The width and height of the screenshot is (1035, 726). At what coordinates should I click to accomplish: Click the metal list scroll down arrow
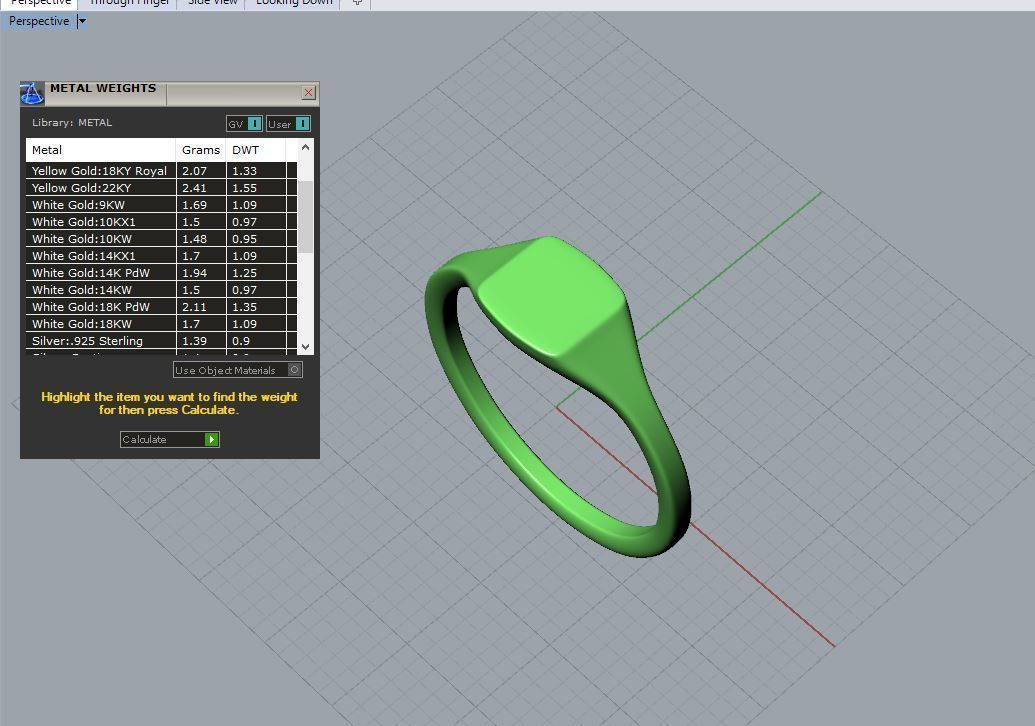tap(306, 346)
